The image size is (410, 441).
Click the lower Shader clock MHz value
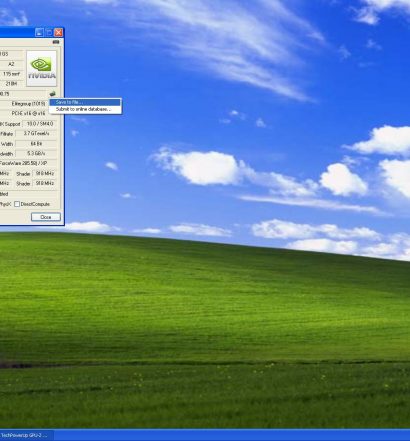pos(45,183)
